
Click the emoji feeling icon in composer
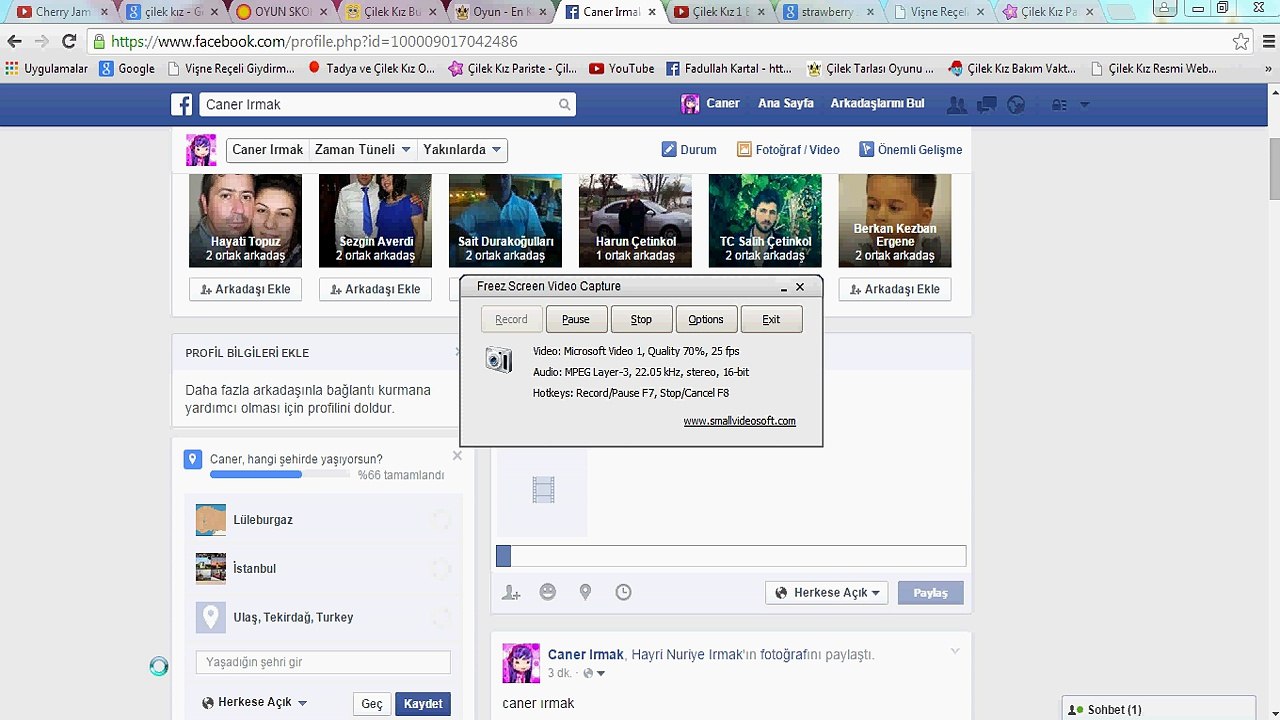(x=547, y=592)
